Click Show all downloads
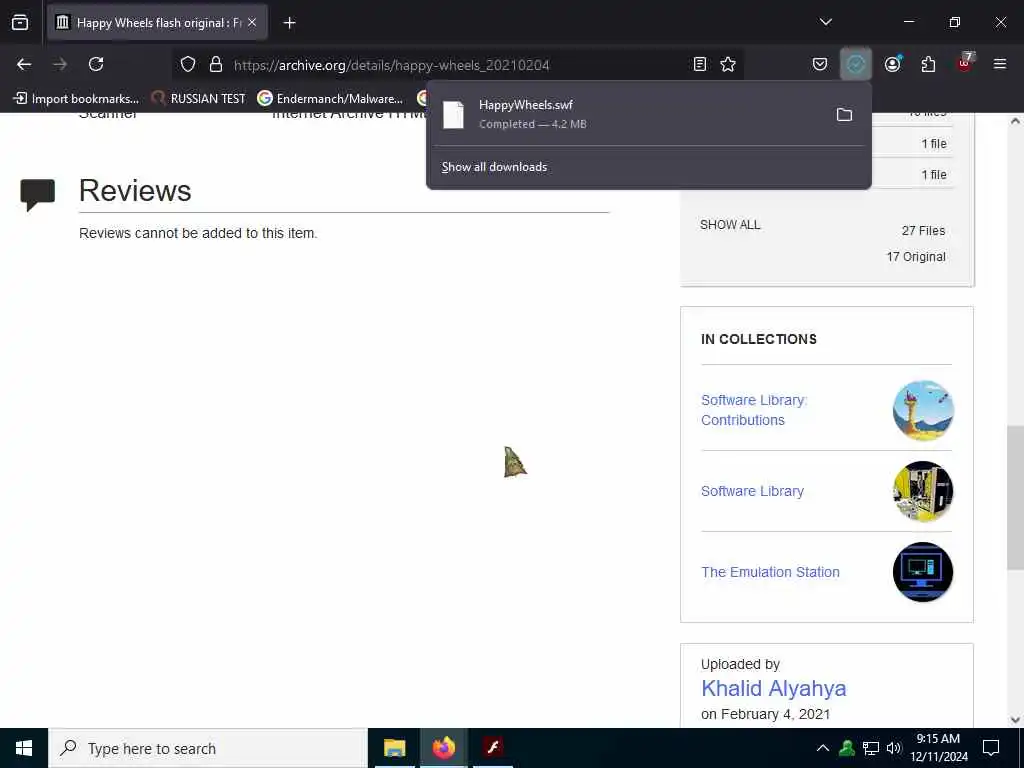 coord(494,167)
